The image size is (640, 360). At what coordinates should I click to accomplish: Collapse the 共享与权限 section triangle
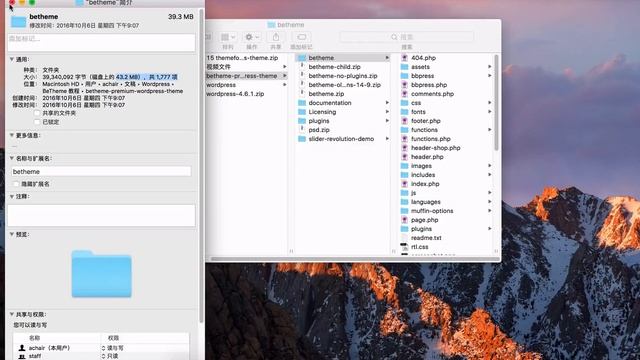click(x=12, y=314)
